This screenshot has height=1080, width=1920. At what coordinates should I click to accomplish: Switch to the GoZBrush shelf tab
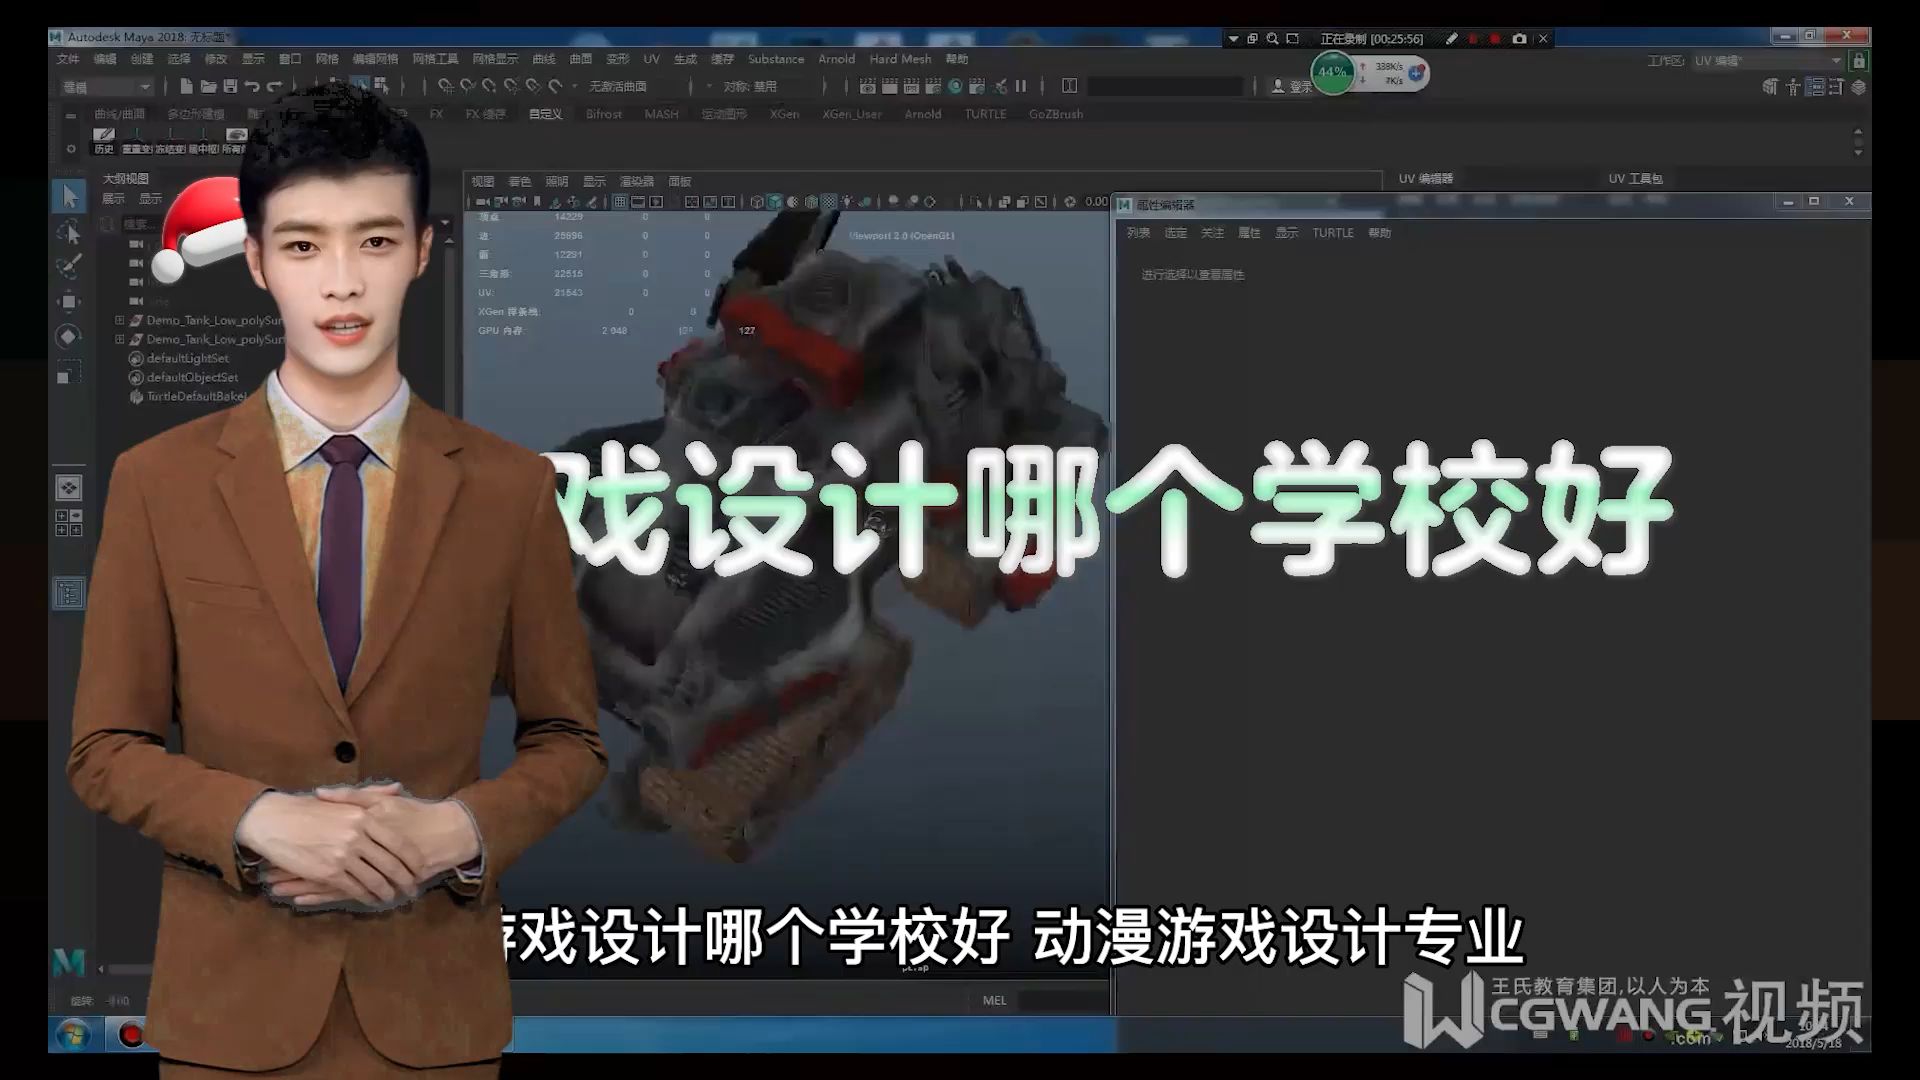tap(1055, 114)
